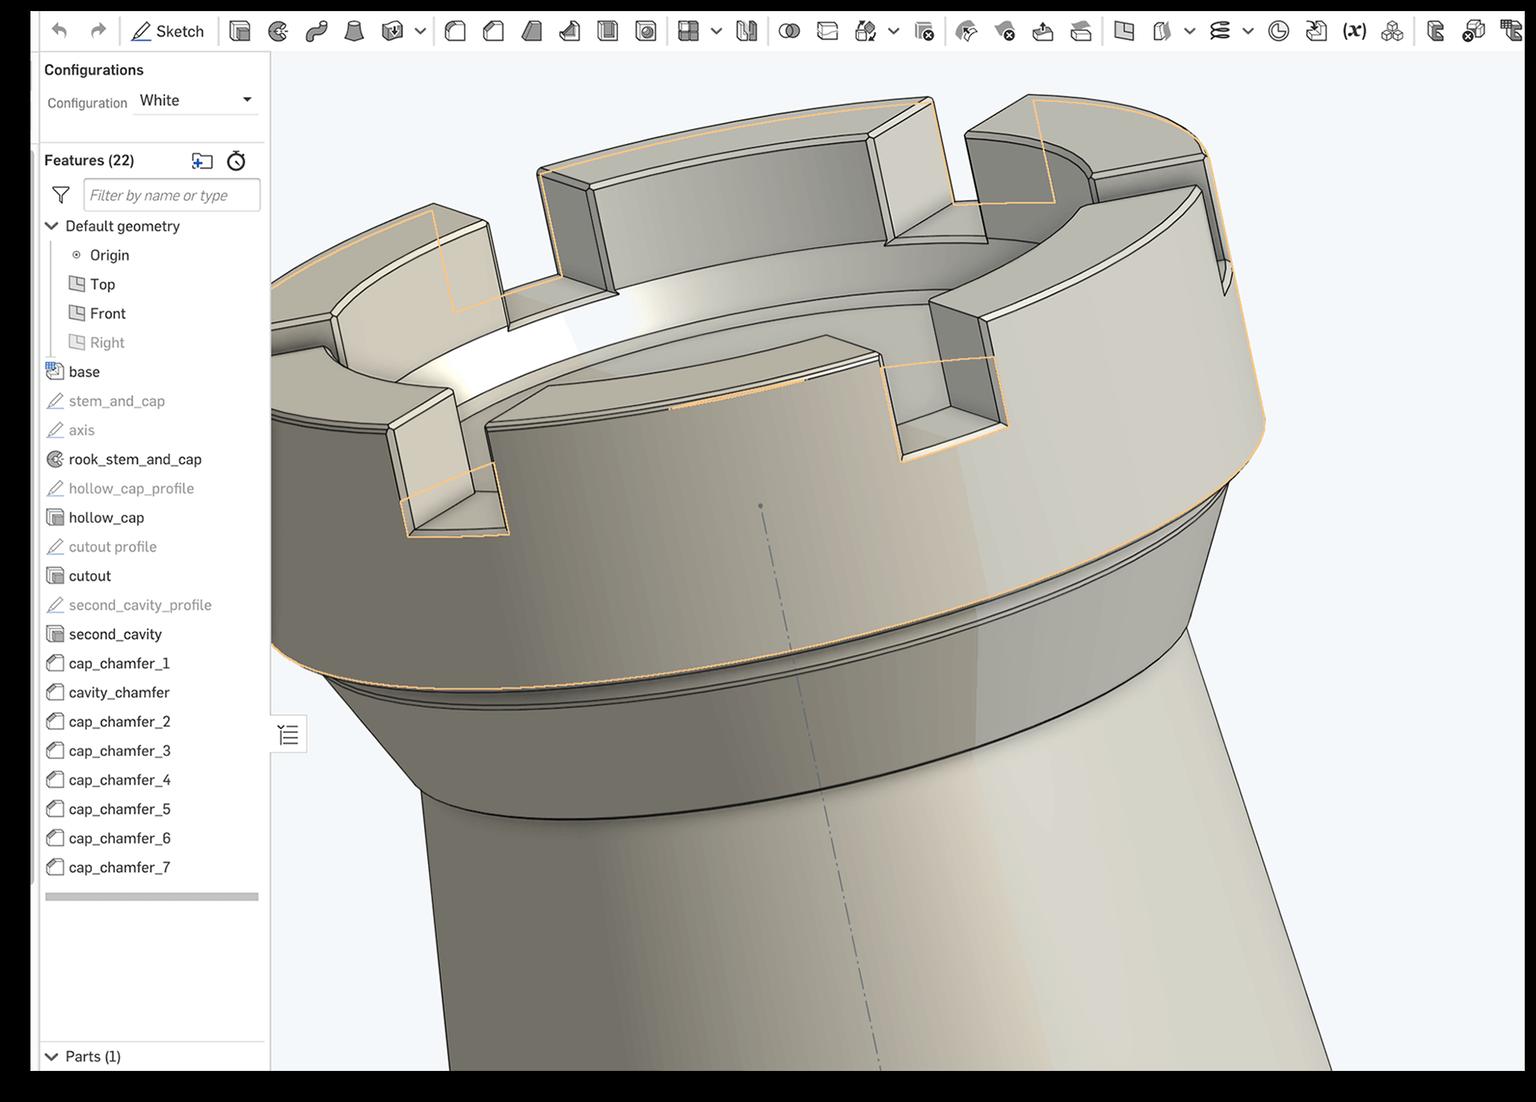Select the Hole tool
The height and width of the screenshot is (1102, 1536).
(646, 31)
